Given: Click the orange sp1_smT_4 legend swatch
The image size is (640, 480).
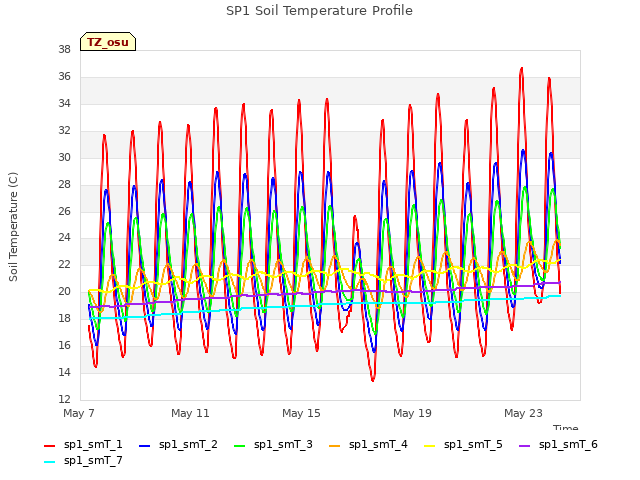Looking at the screenshot, I should [334, 446].
